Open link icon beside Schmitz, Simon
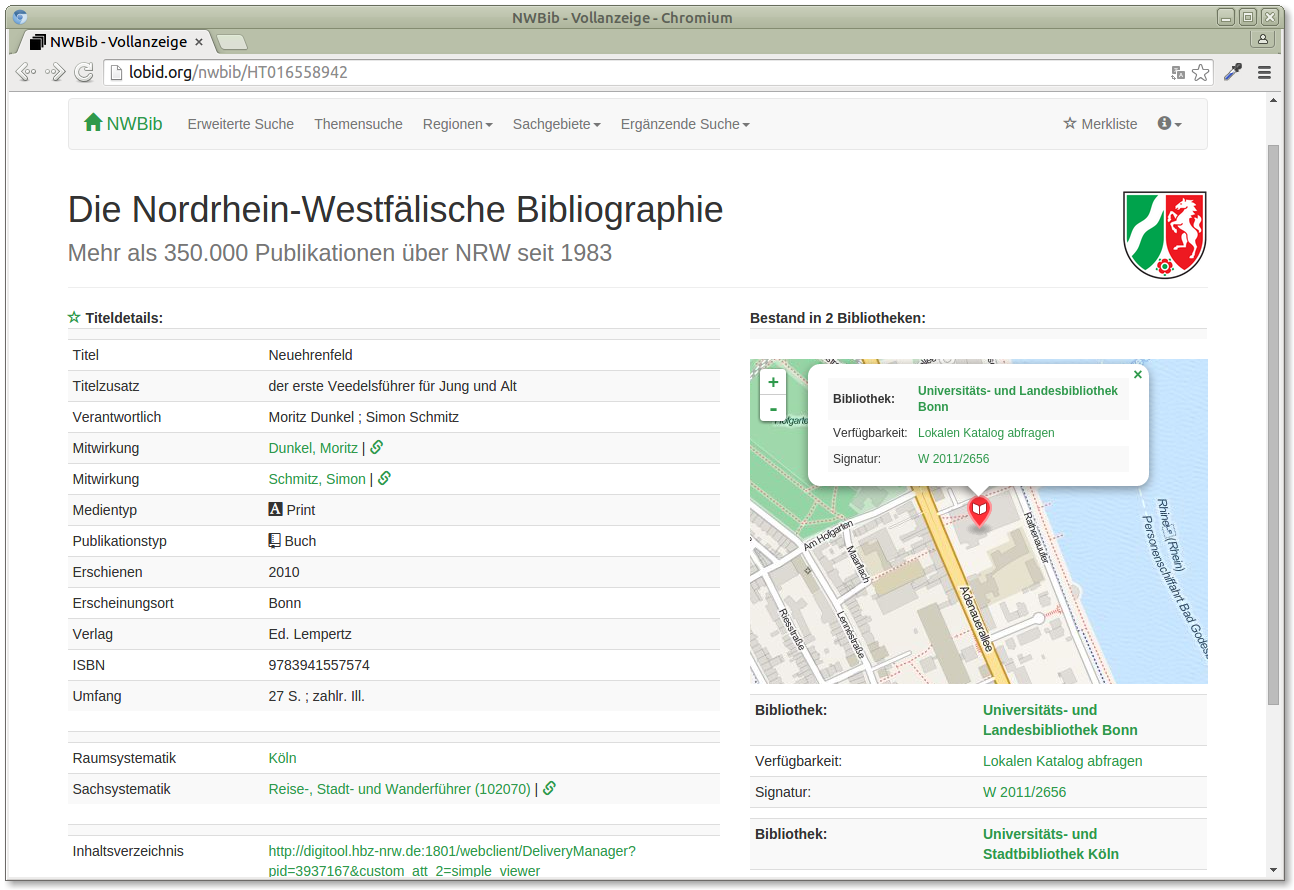The width and height of the screenshot is (1294, 890). tap(385, 479)
